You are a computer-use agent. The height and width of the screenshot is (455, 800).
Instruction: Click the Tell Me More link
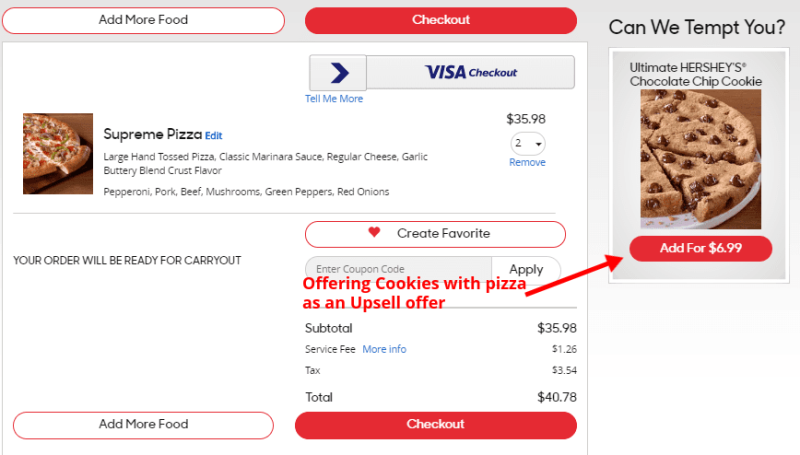coord(334,99)
